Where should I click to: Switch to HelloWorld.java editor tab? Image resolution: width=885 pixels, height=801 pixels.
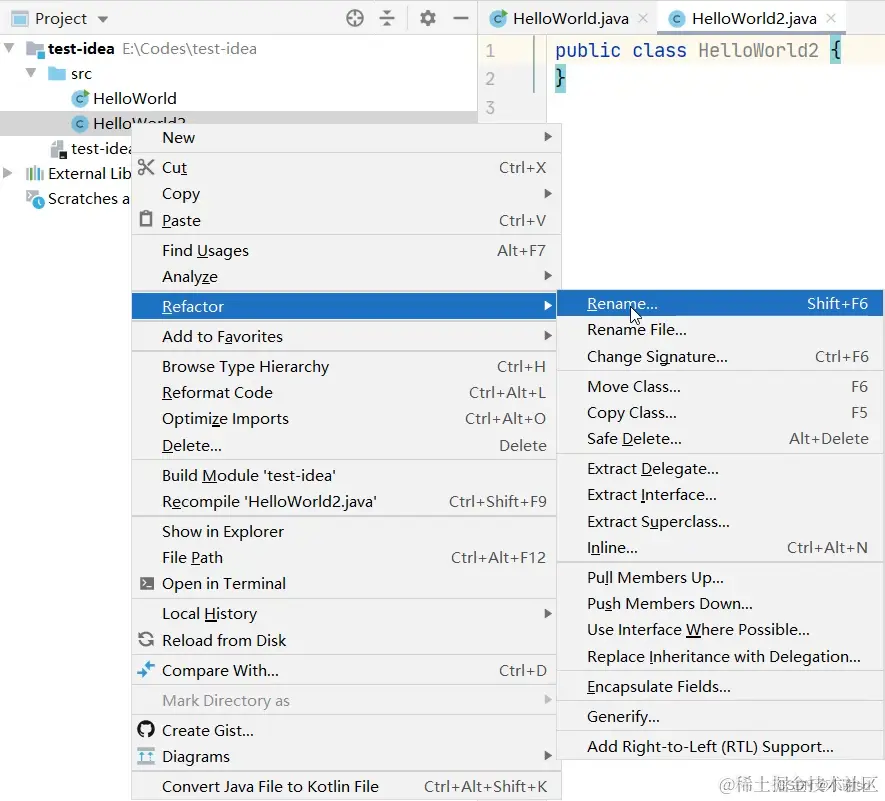[570, 19]
